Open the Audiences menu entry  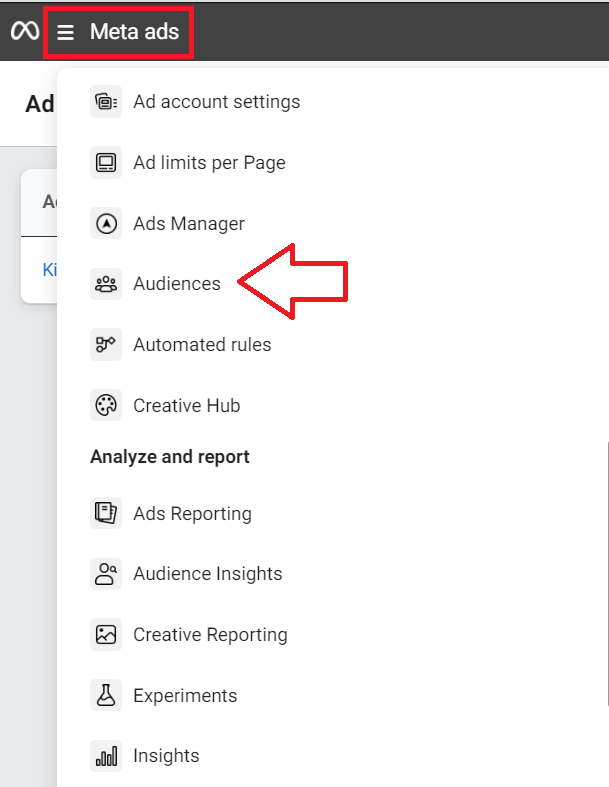[177, 284]
